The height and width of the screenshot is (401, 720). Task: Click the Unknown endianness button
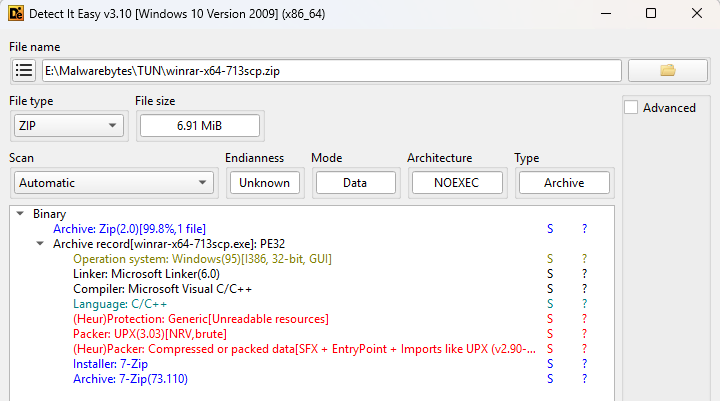[264, 183]
